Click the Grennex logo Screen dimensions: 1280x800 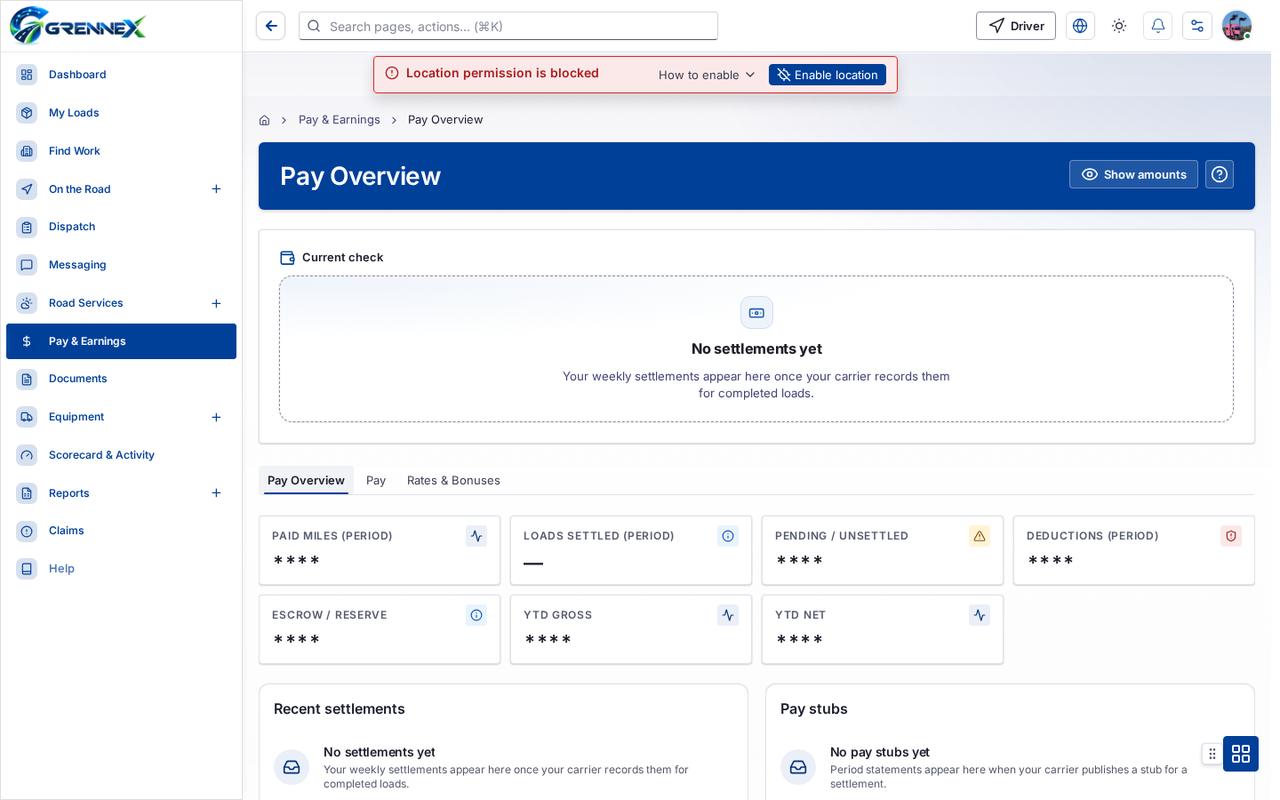coord(78,26)
